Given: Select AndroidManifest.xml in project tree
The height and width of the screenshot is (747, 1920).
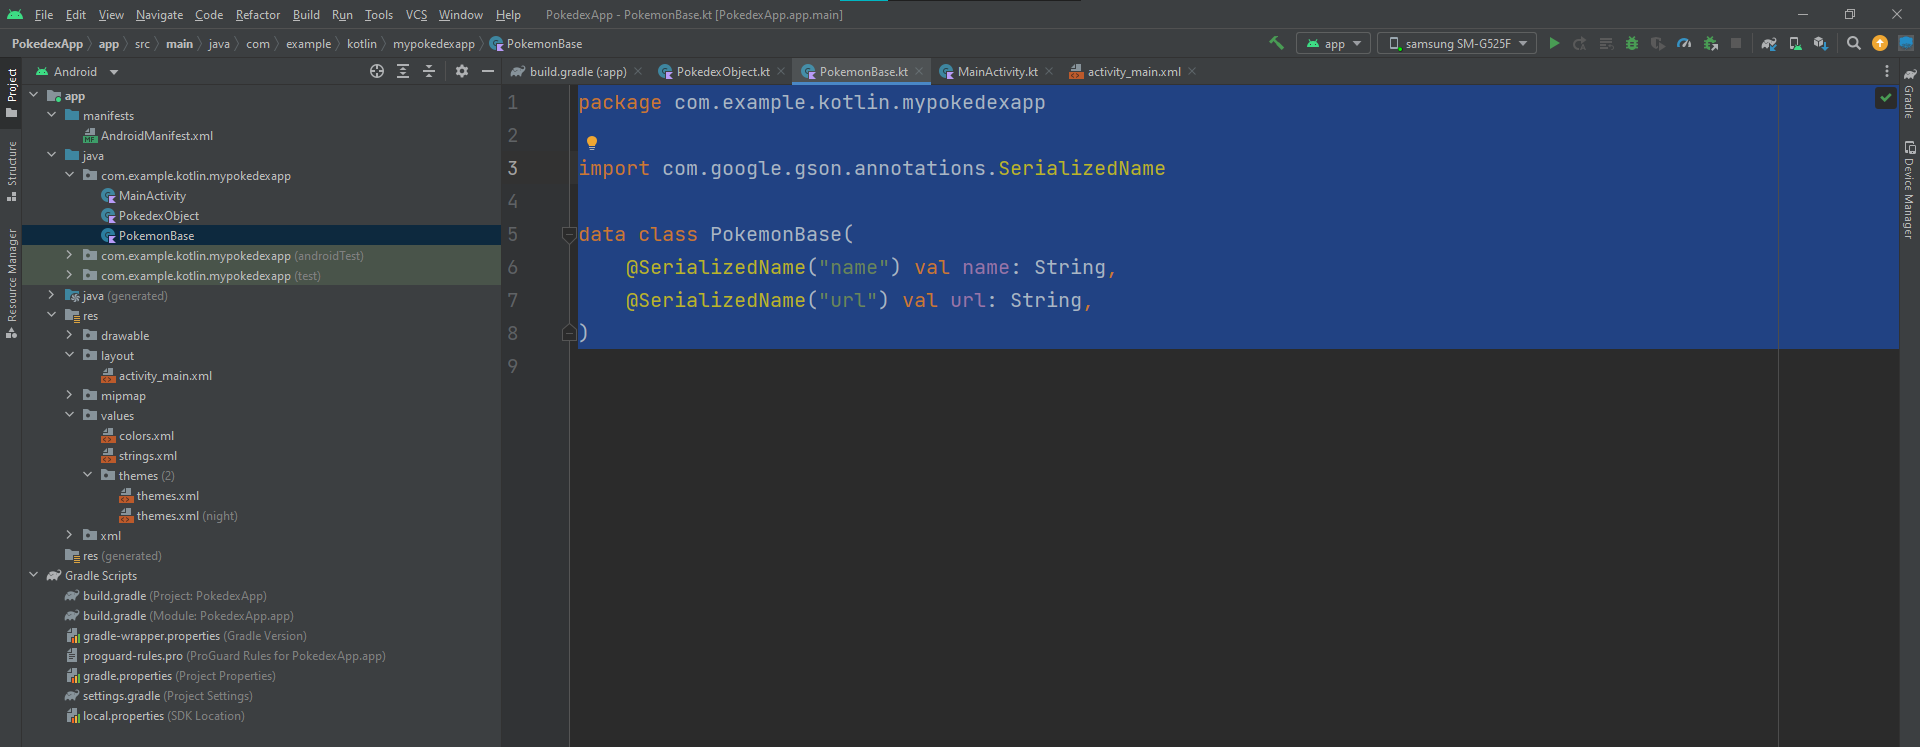Looking at the screenshot, I should [x=157, y=136].
